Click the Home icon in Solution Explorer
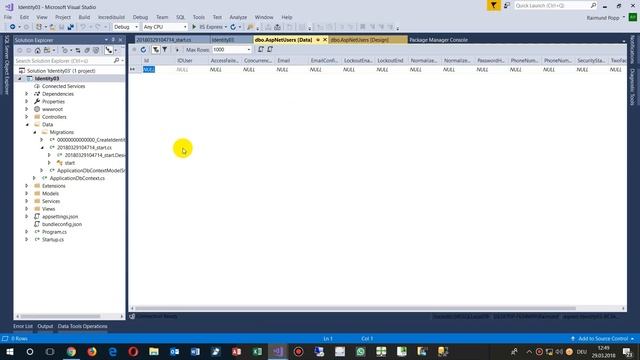Viewport: 640px width, 360px height. [x=38, y=50]
